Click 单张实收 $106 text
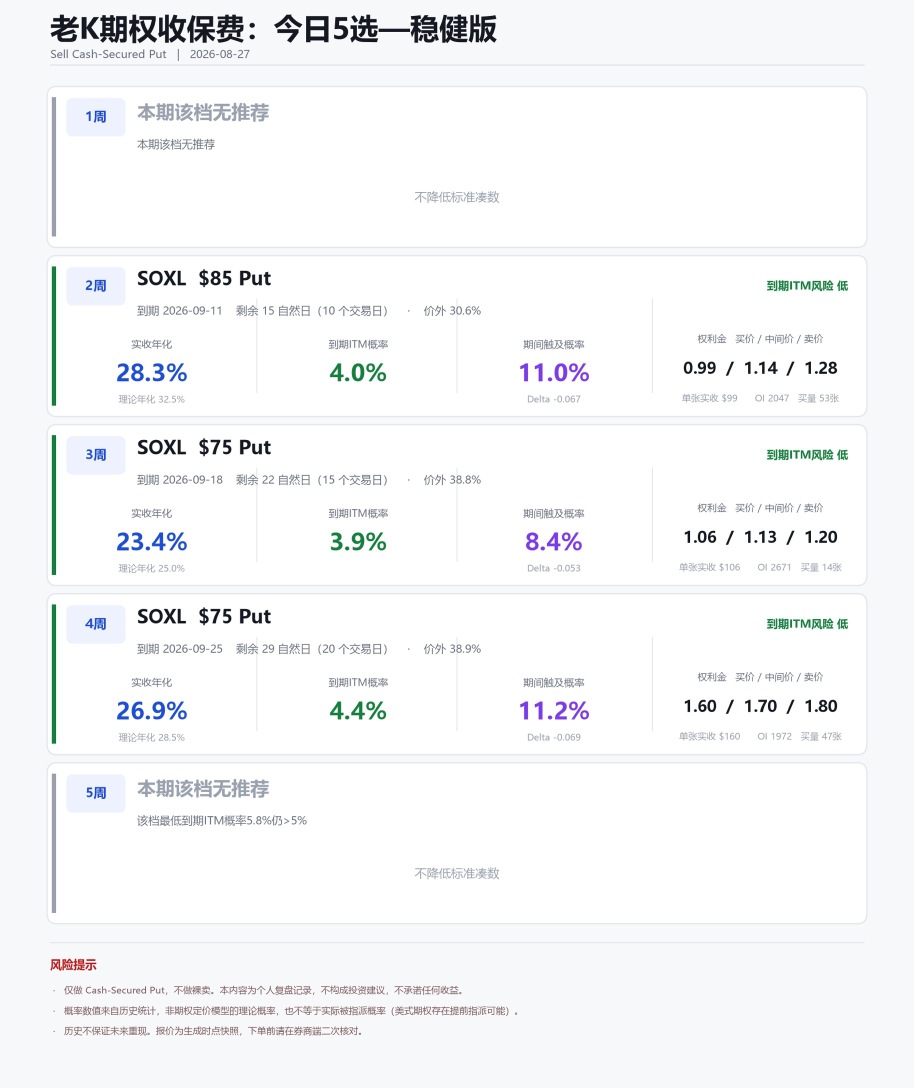 (x=709, y=568)
